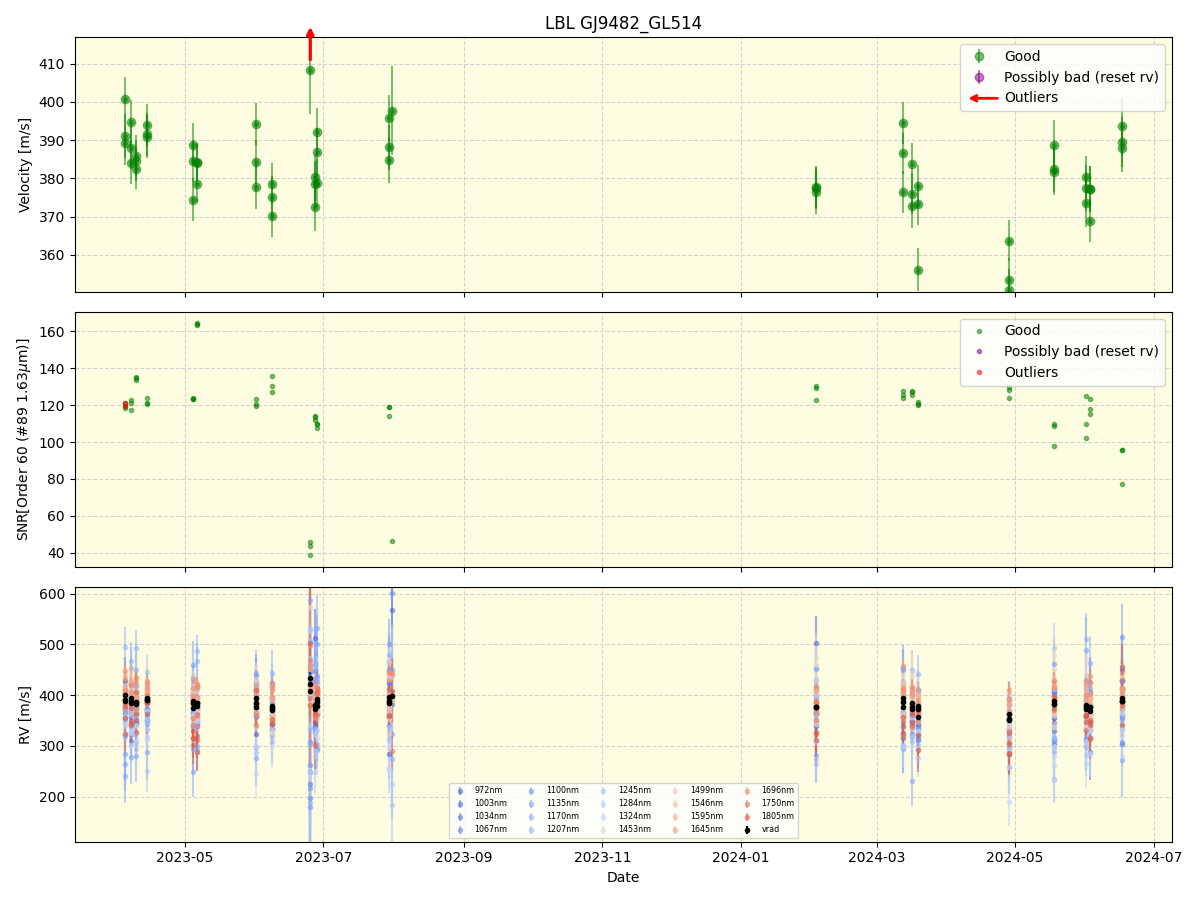1200x900 pixels.
Task: Select the 1034nm legend entry
Action: point(482,816)
